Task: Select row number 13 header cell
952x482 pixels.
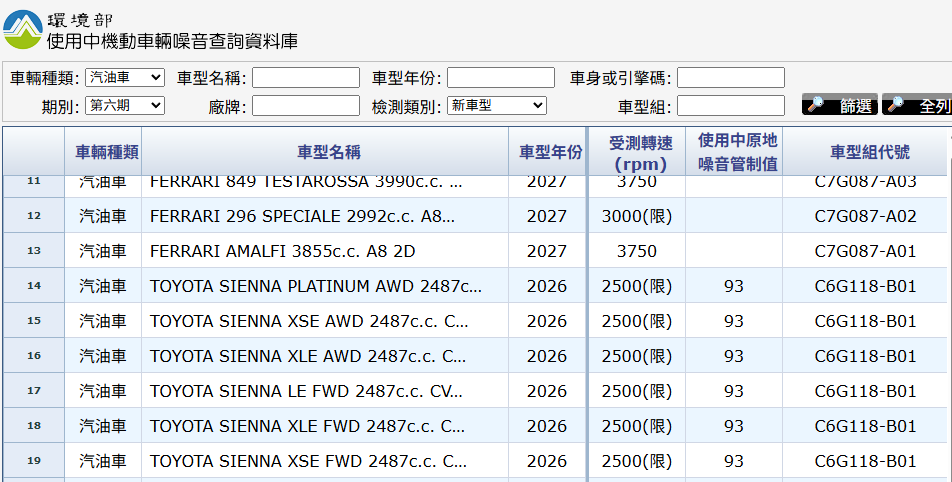Action: tap(34, 251)
